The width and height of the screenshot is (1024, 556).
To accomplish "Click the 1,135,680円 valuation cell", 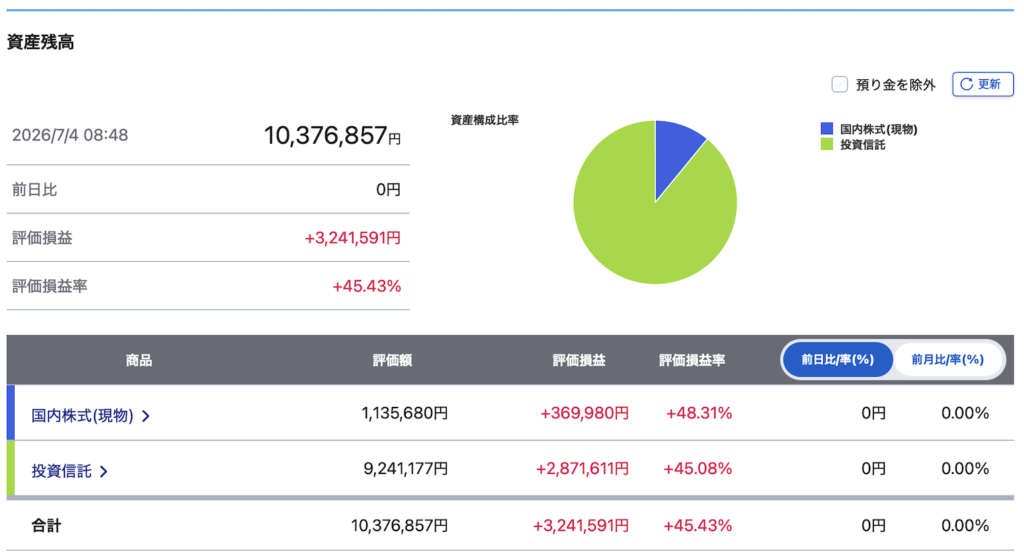I will (x=405, y=413).
